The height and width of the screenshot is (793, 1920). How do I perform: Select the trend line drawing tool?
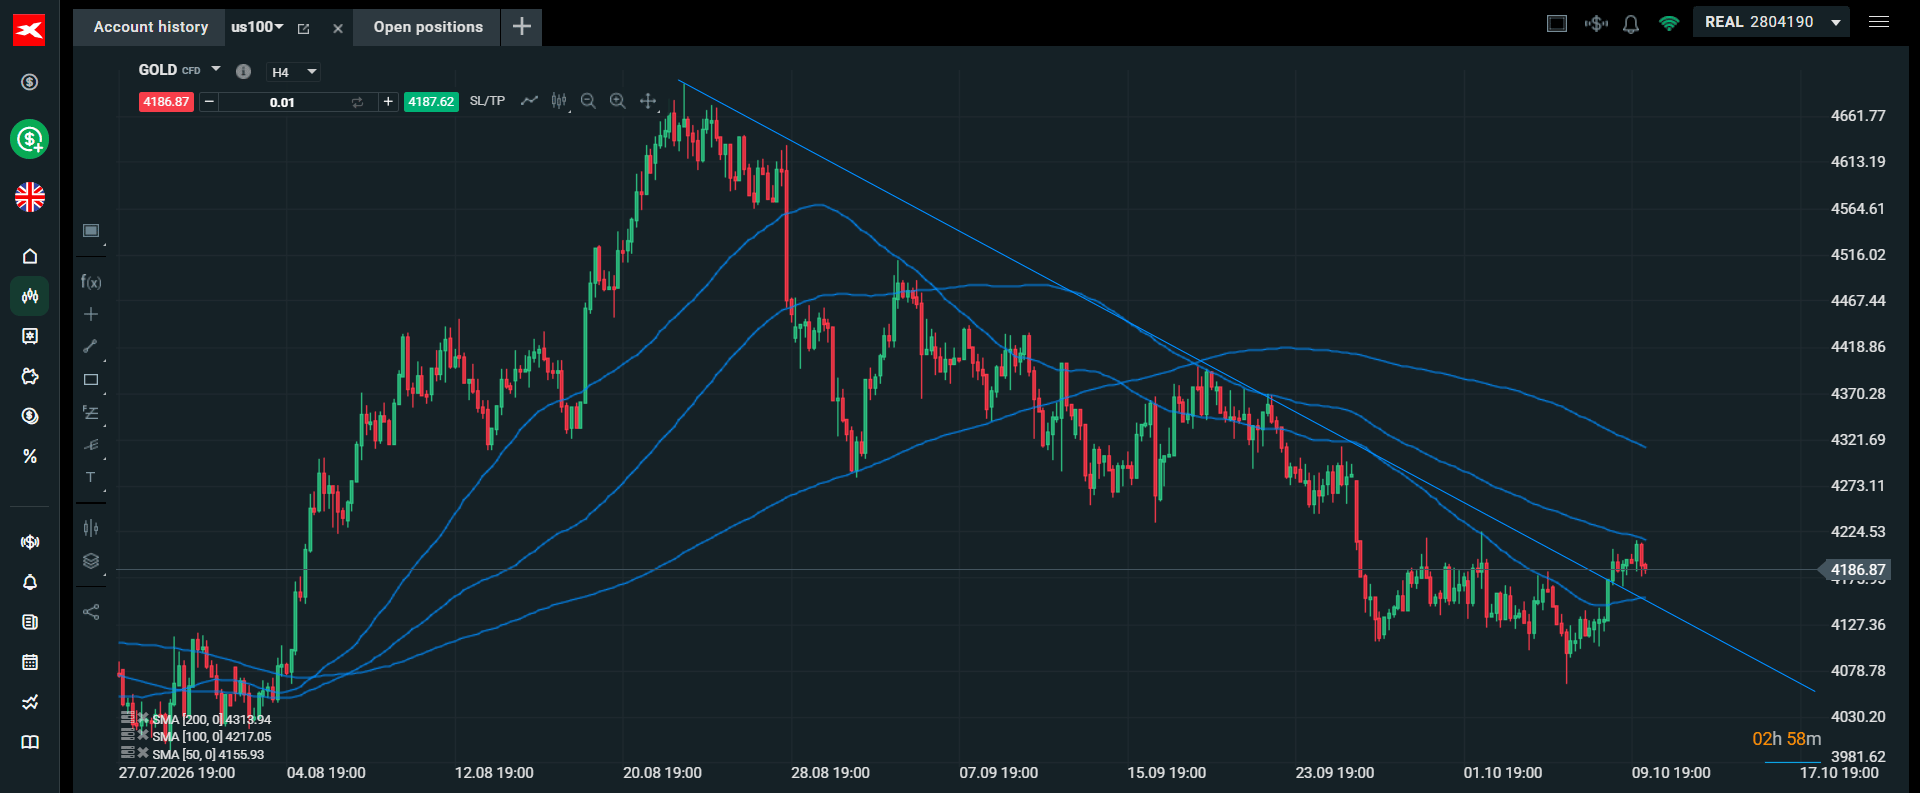pyautogui.click(x=91, y=346)
